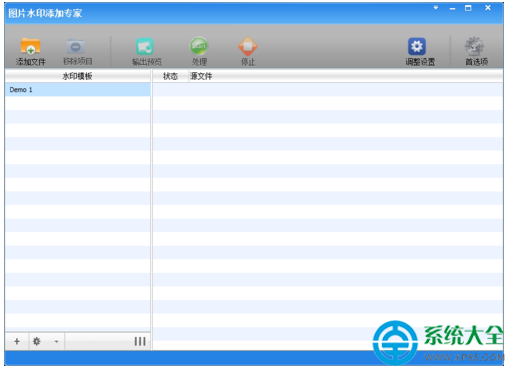This screenshot has height=368, width=507.
Task: Close the 图片水印添加专家 window
Action: tap(488, 8)
